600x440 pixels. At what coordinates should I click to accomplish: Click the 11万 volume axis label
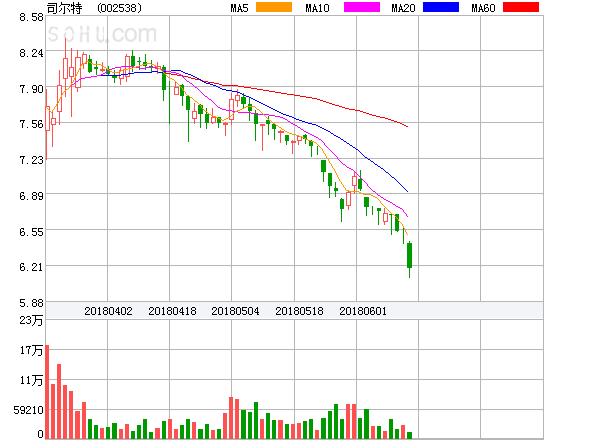pos(31,380)
